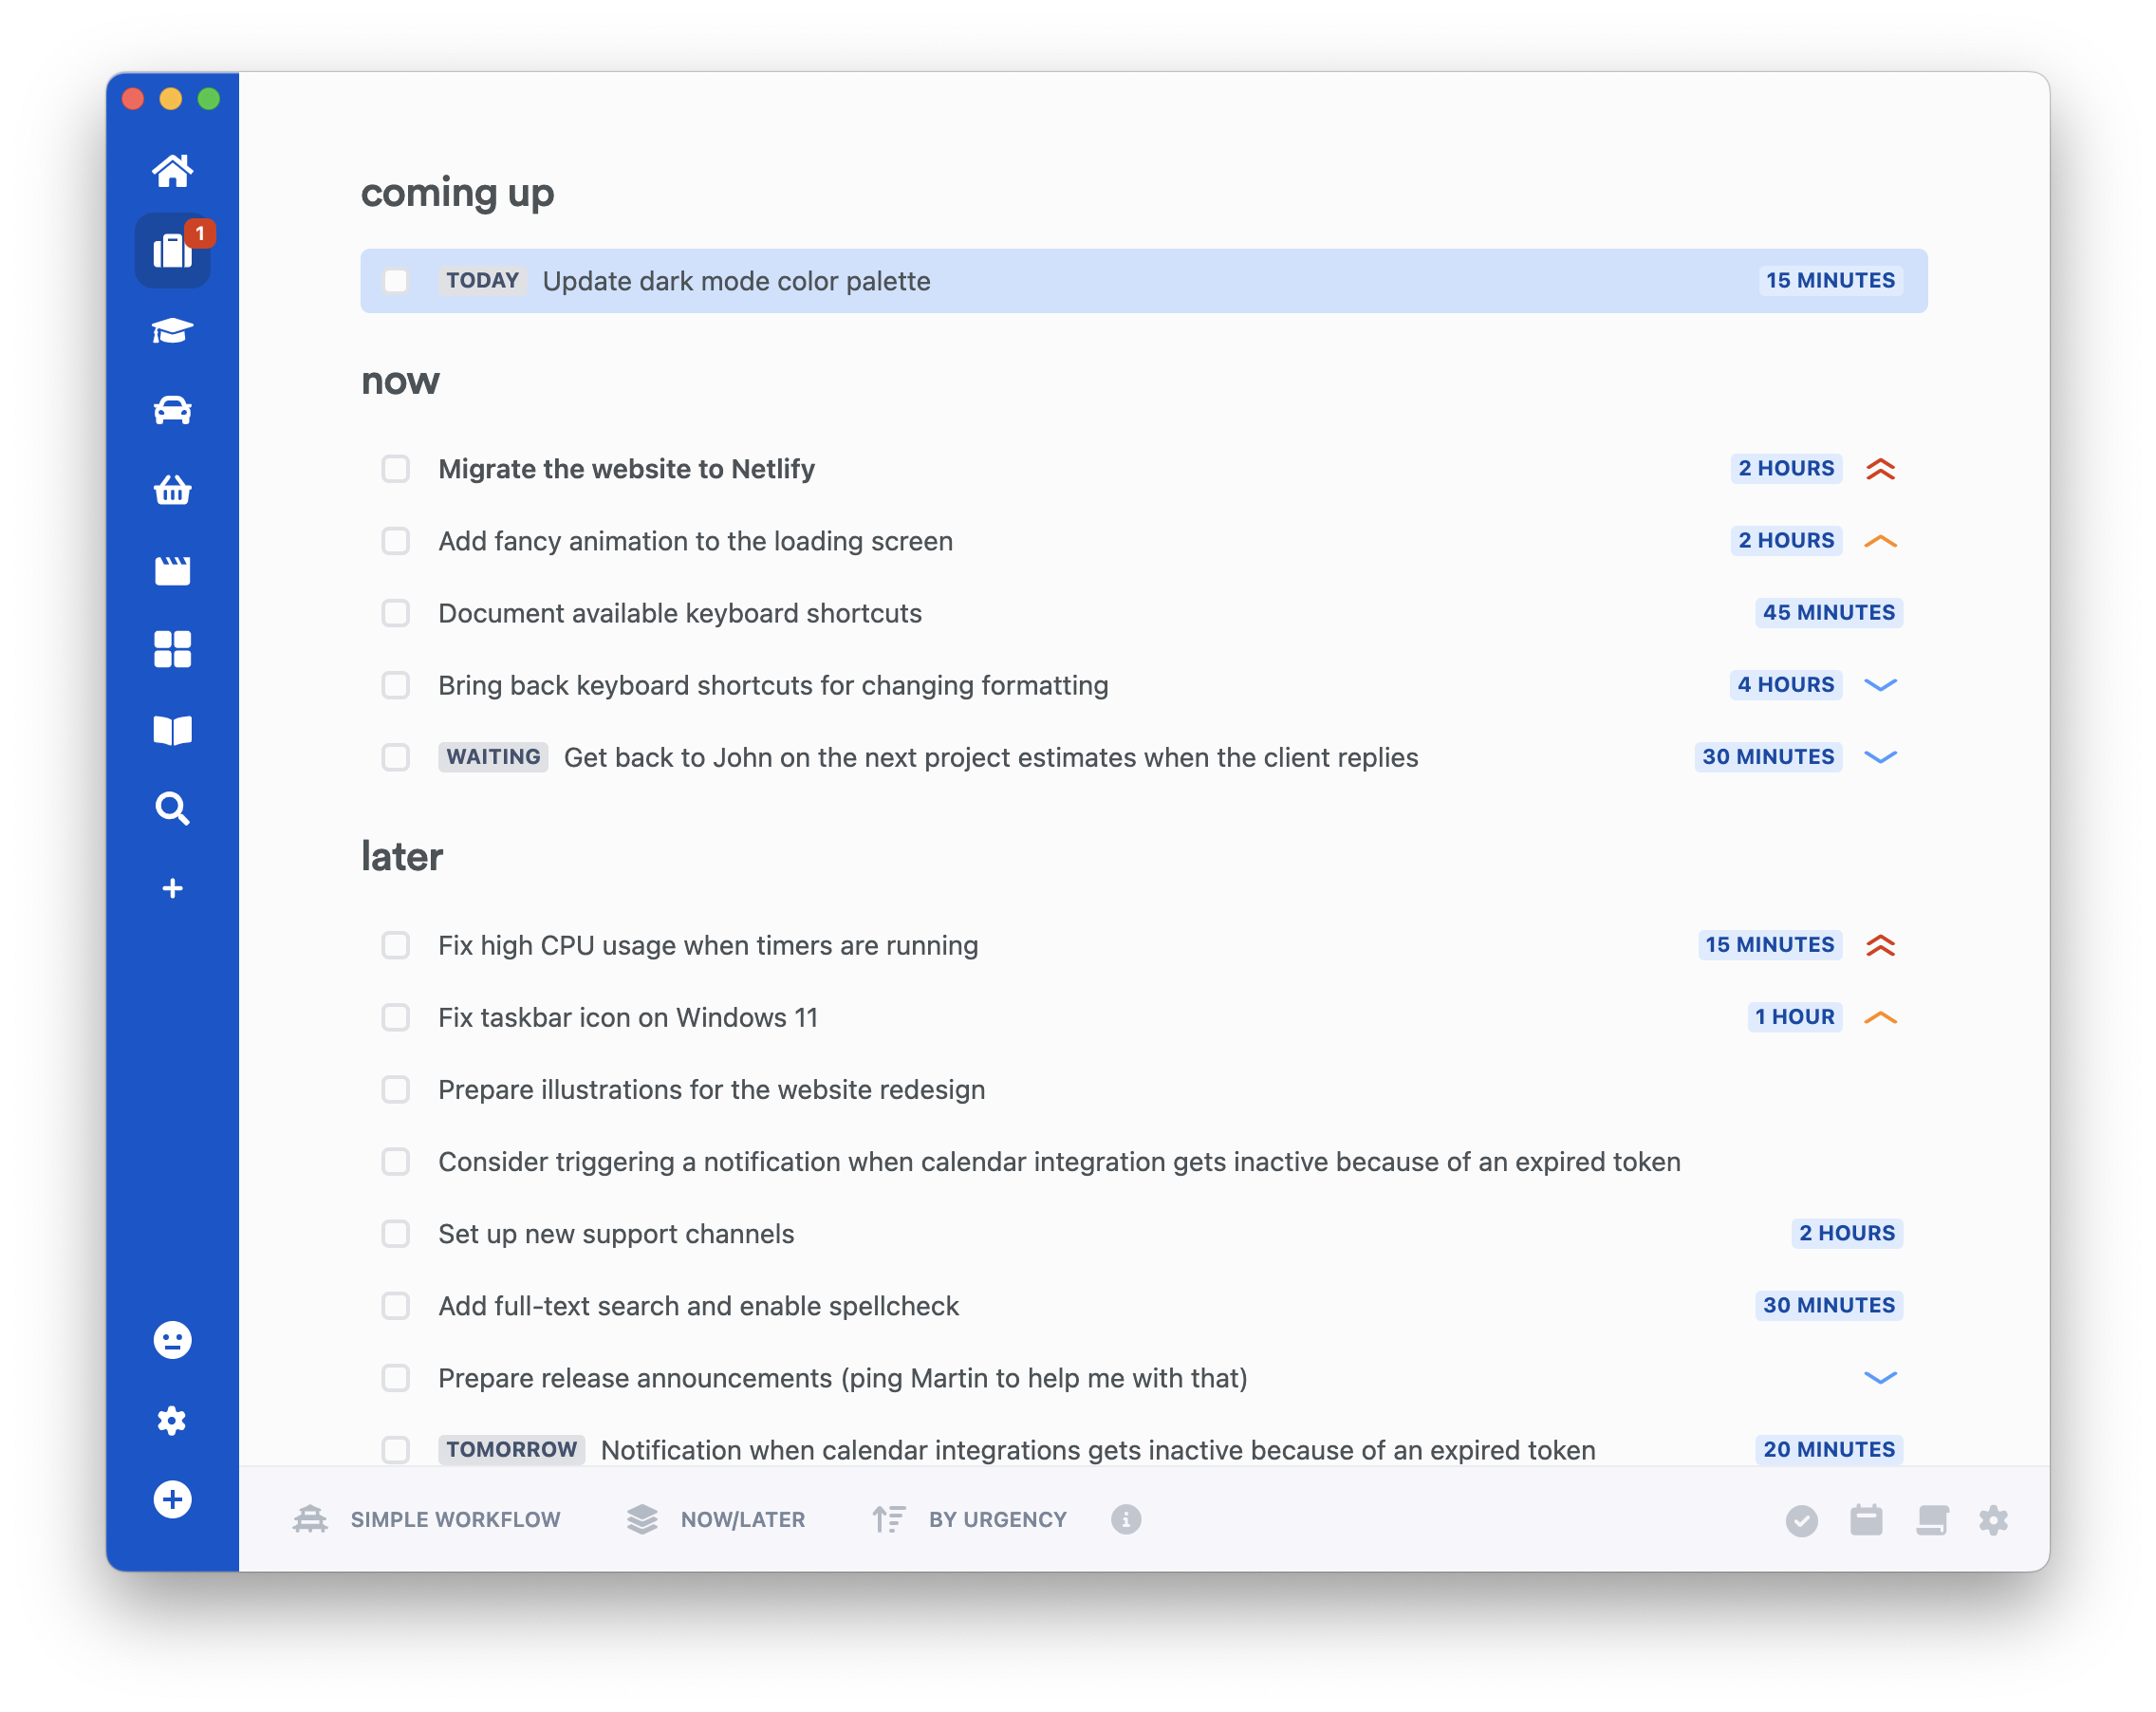Tick 'Fix taskbar icon on Windows 11' checkbox
The height and width of the screenshot is (1712, 2156).
point(396,1017)
